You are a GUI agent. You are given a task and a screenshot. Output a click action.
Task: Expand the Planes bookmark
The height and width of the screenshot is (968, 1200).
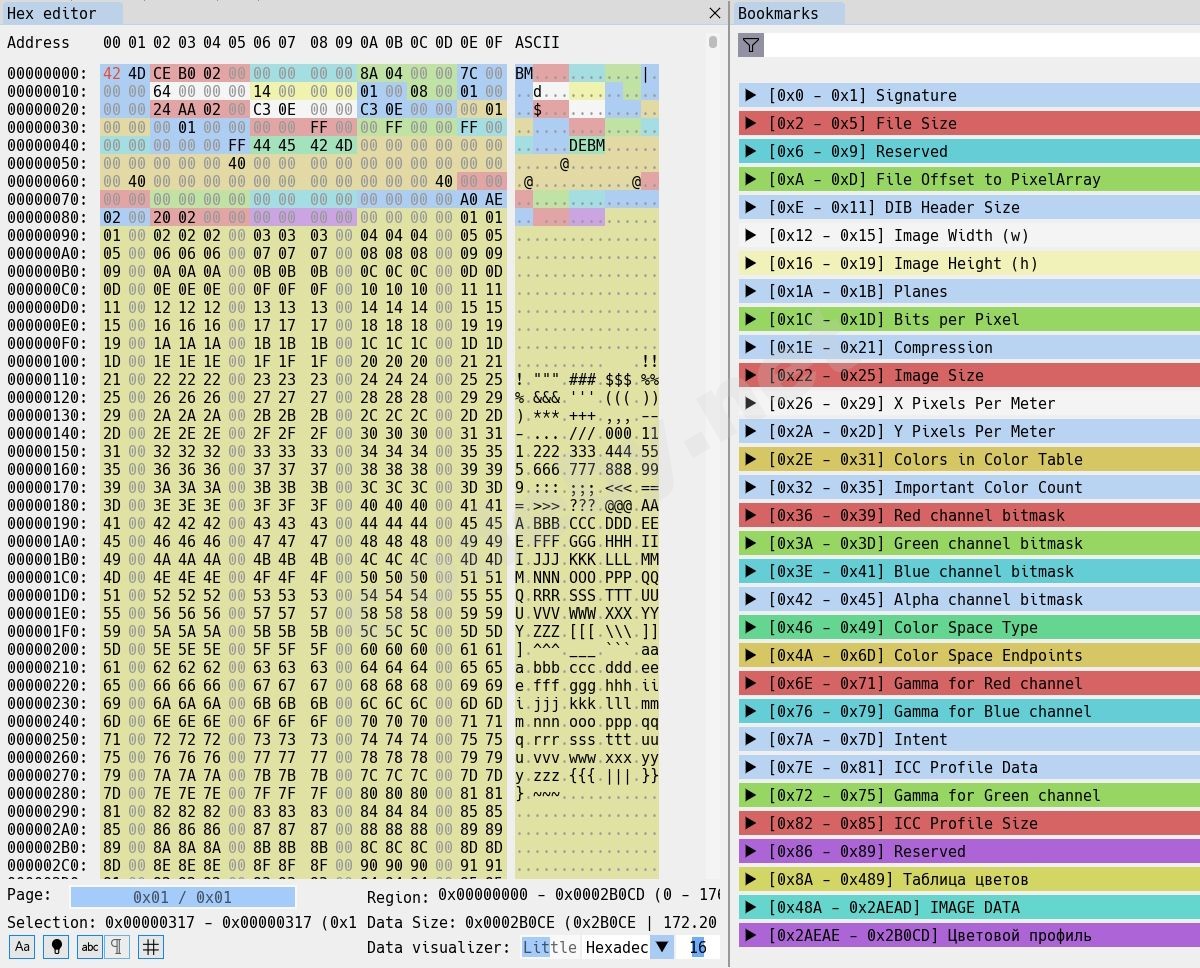752,292
